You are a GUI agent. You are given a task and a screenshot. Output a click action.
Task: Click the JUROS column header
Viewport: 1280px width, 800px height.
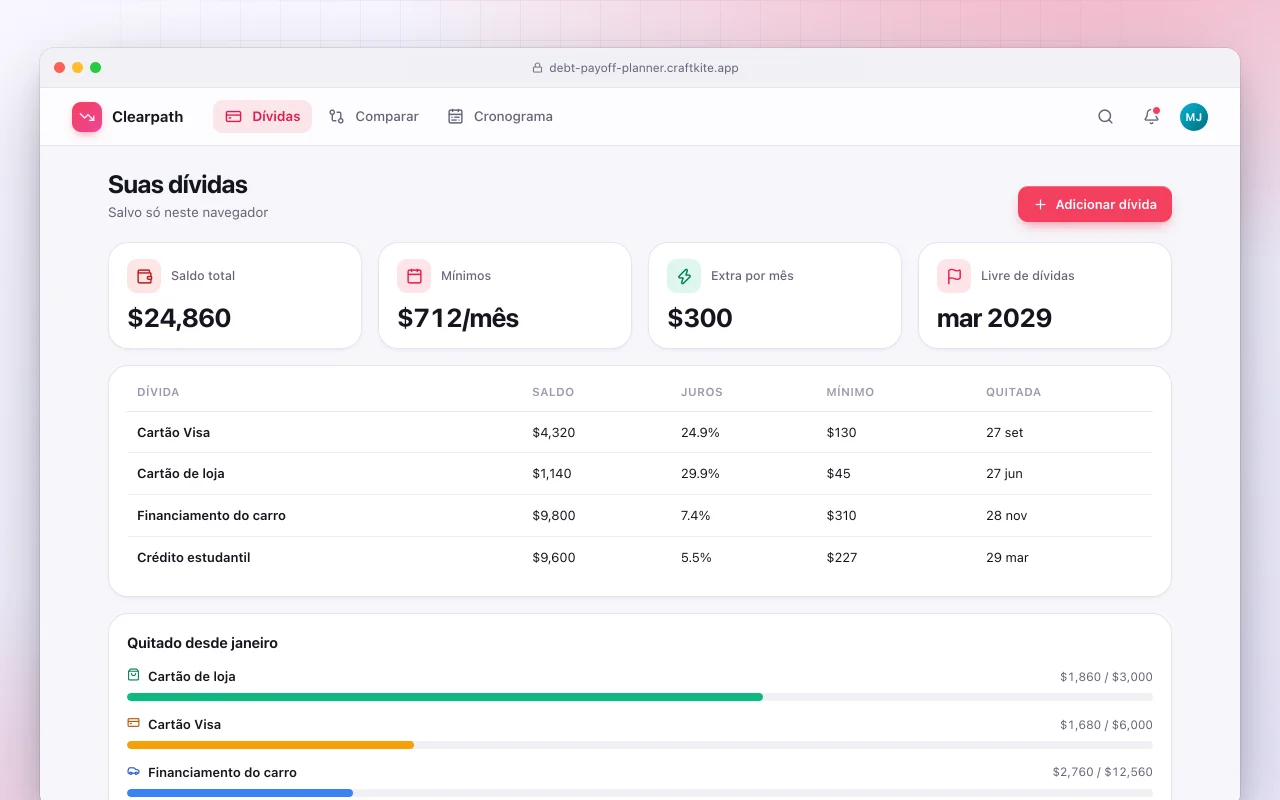click(x=702, y=392)
